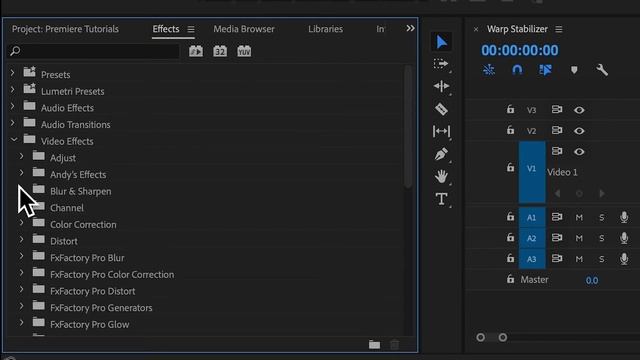Toggle sync lock for track A3
The image size is (640, 360).
[557, 258]
